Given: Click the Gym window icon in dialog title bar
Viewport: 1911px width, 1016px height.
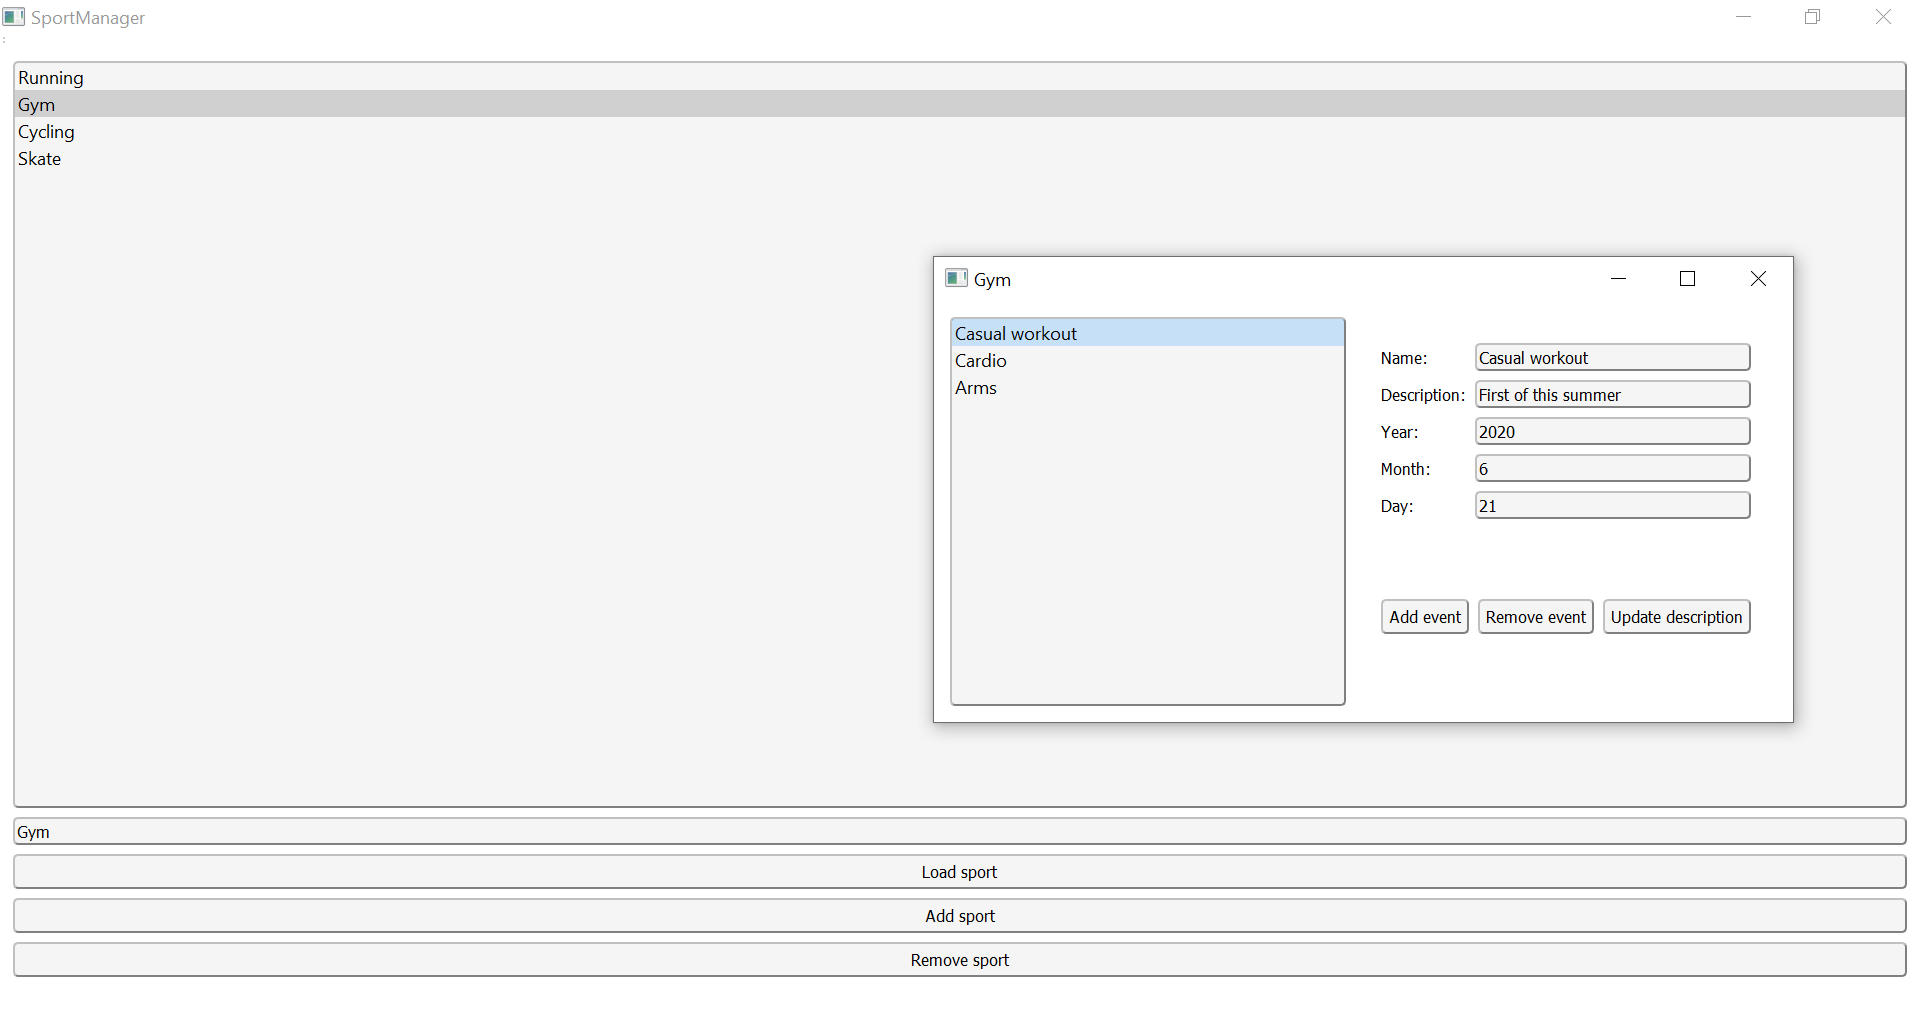Looking at the screenshot, I should [956, 278].
